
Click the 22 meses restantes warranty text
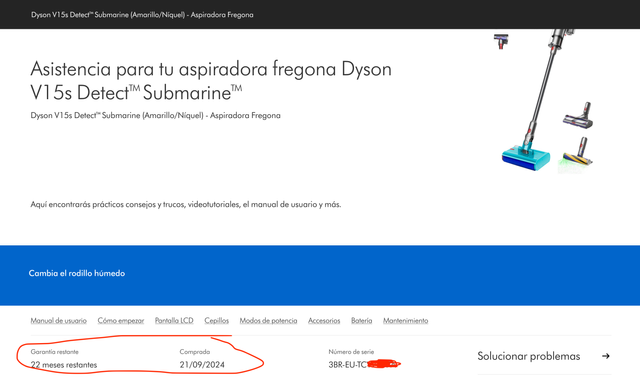click(x=64, y=365)
